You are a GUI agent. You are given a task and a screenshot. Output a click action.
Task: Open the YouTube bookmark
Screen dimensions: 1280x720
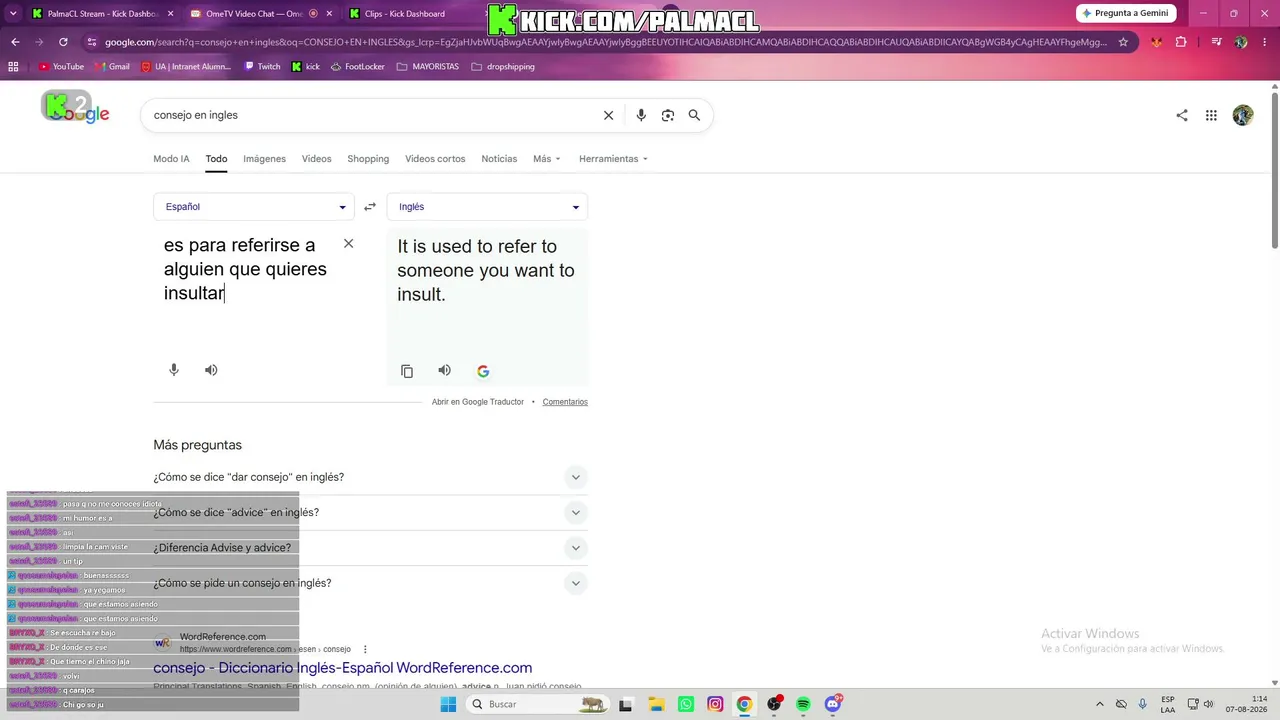coord(61,67)
